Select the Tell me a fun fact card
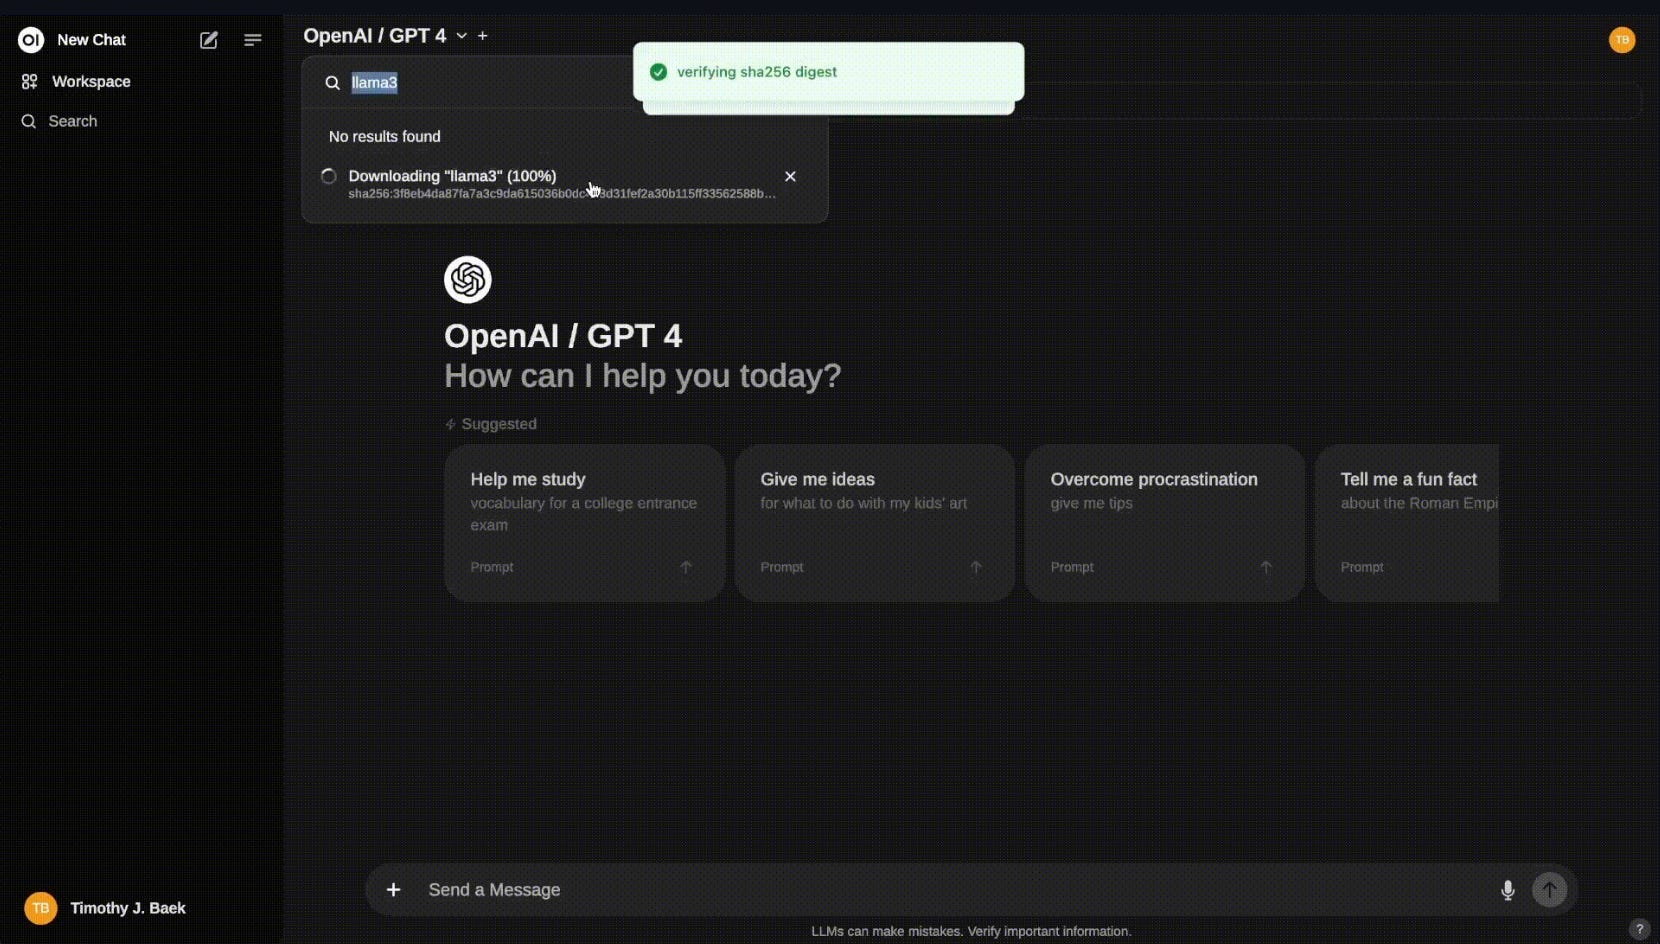Viewport: 1660px width, 944px height. [x=1407, y=522]
